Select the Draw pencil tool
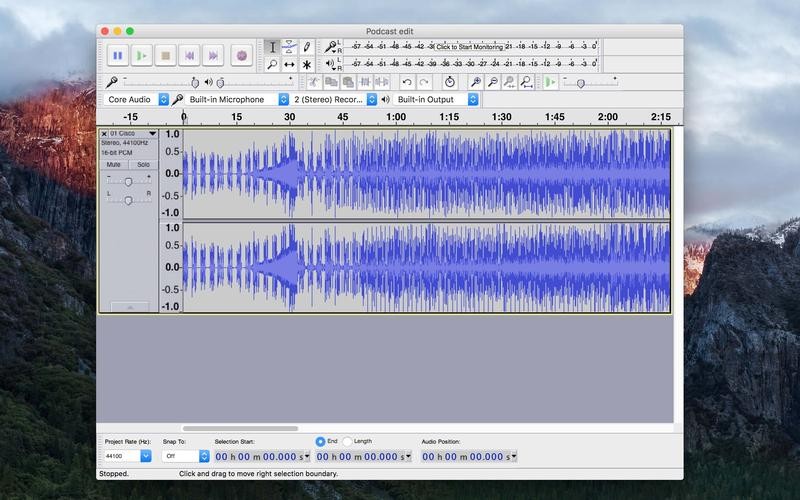This screenshot has height=500, width=800. pyautogui.click(x=307, y=47)
